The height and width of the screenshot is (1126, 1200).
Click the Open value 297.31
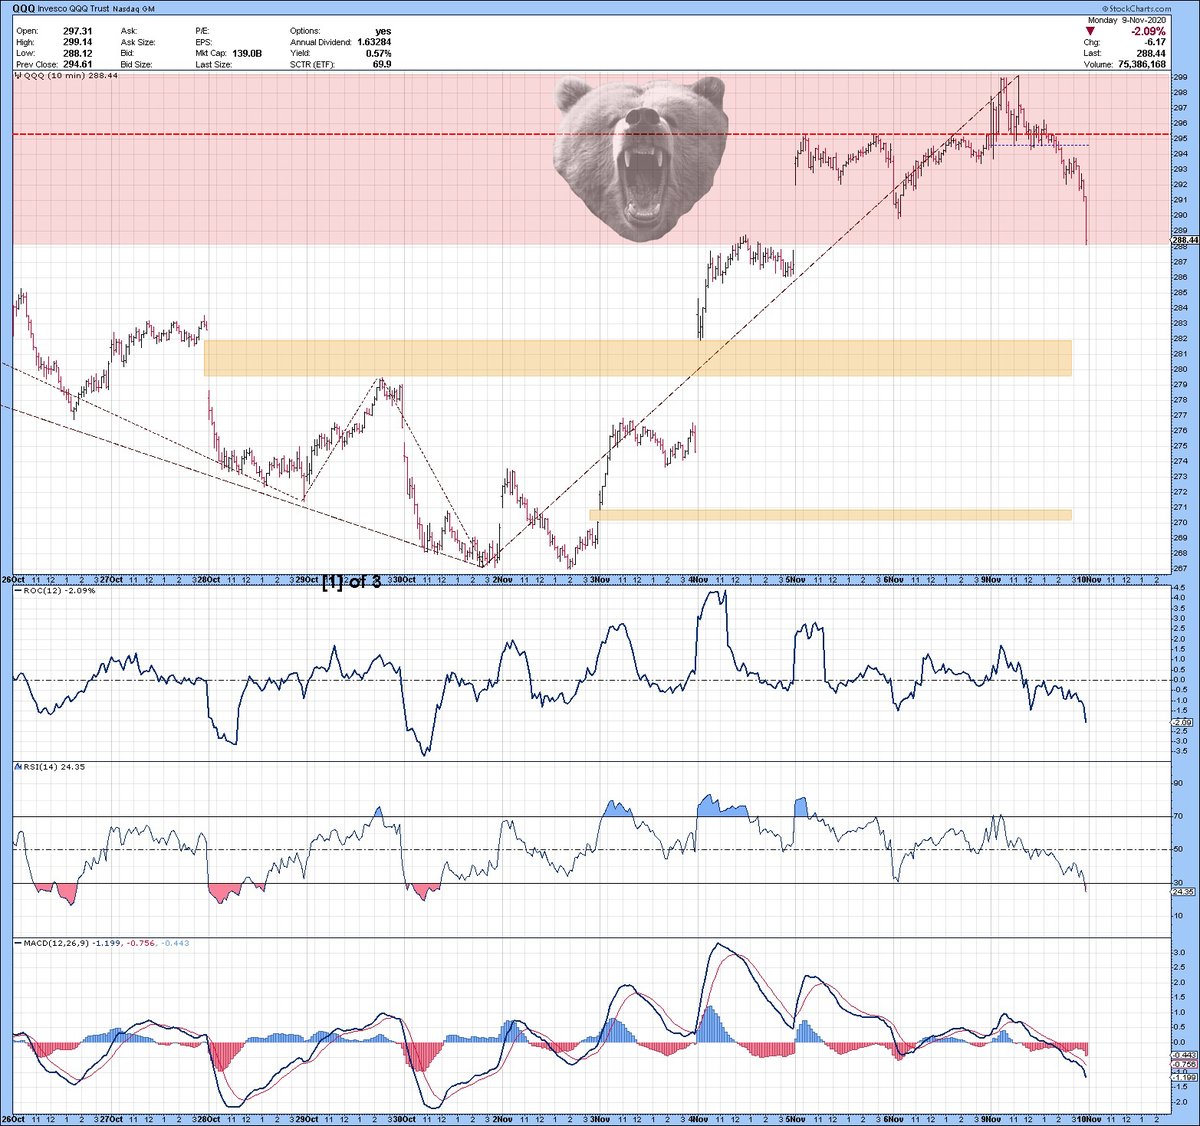(77, 32)
